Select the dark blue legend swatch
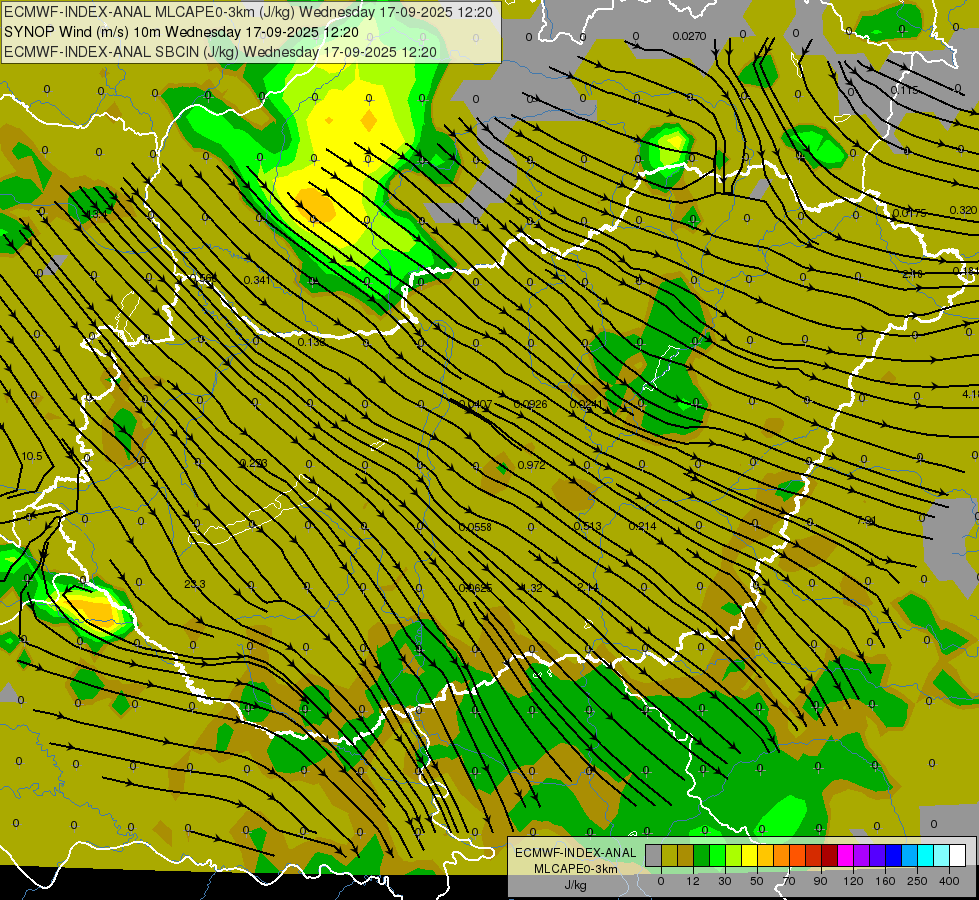Screen dimensions: 979x900 893,855
